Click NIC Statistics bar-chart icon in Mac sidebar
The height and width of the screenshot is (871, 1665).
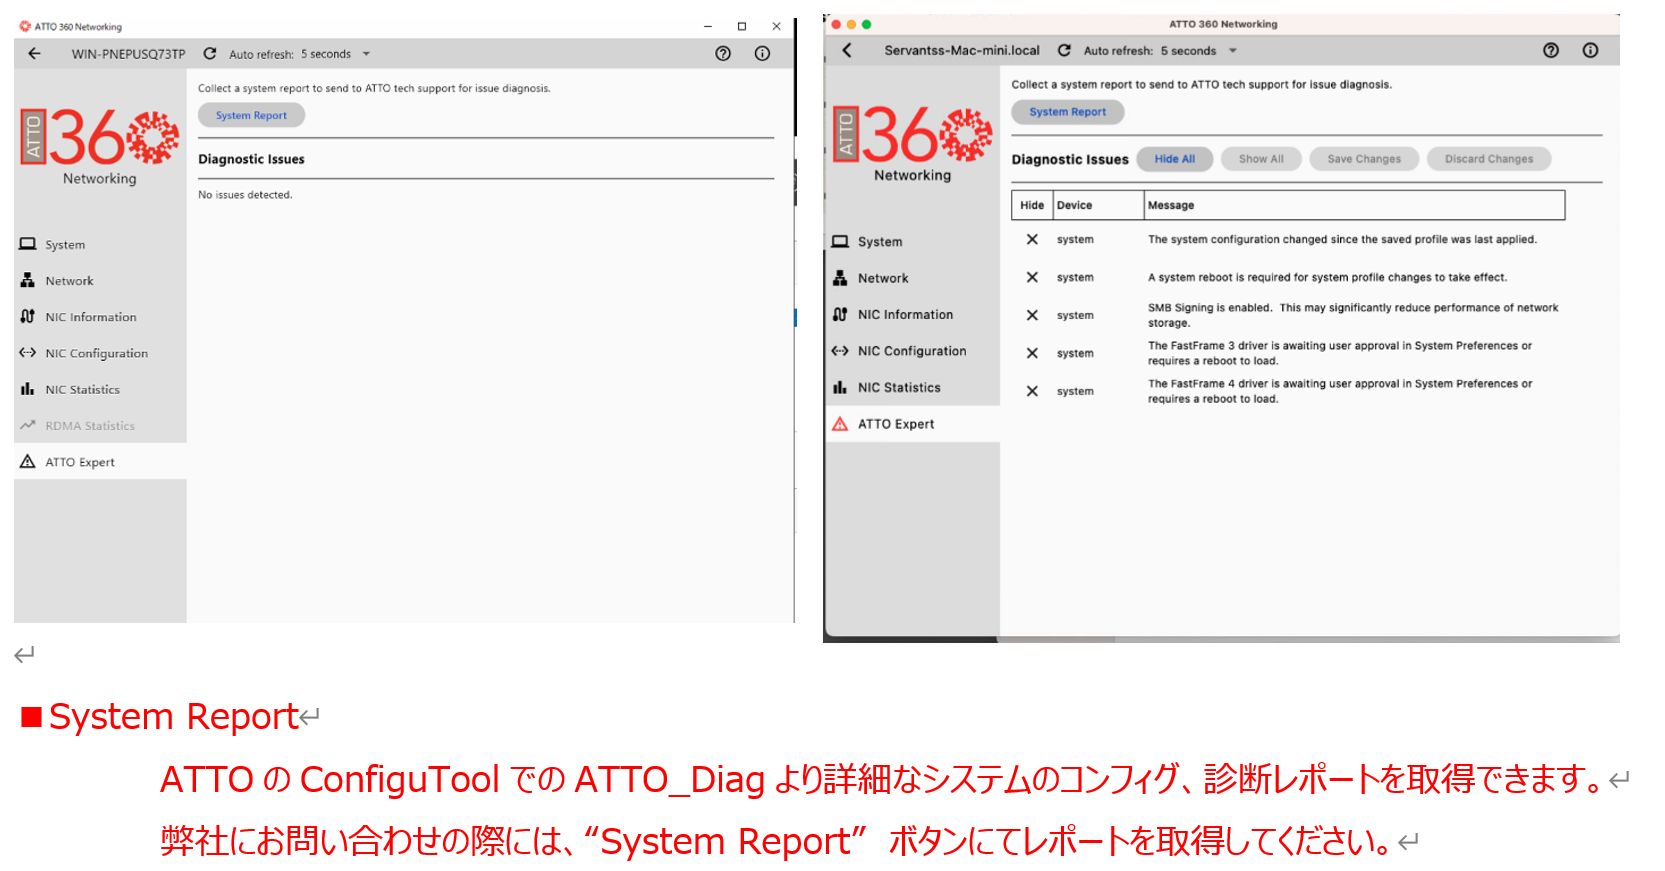click(840, 387)
